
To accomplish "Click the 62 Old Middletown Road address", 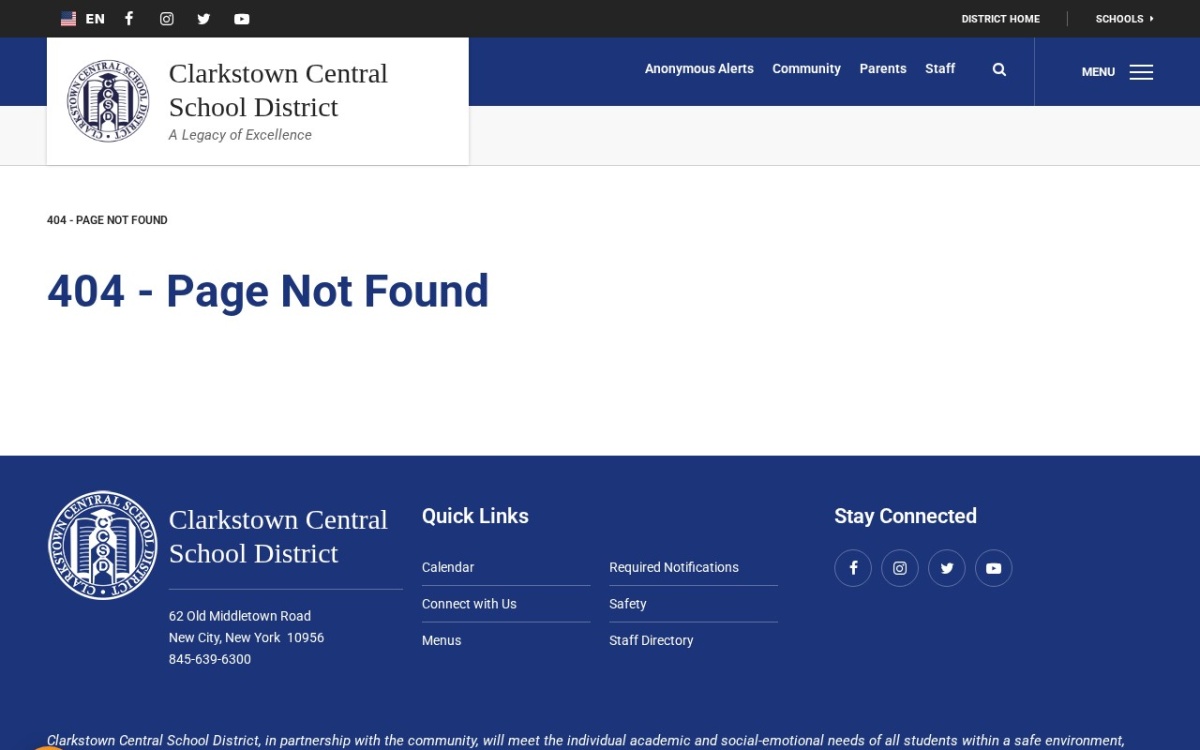I will tap(240, 616).
